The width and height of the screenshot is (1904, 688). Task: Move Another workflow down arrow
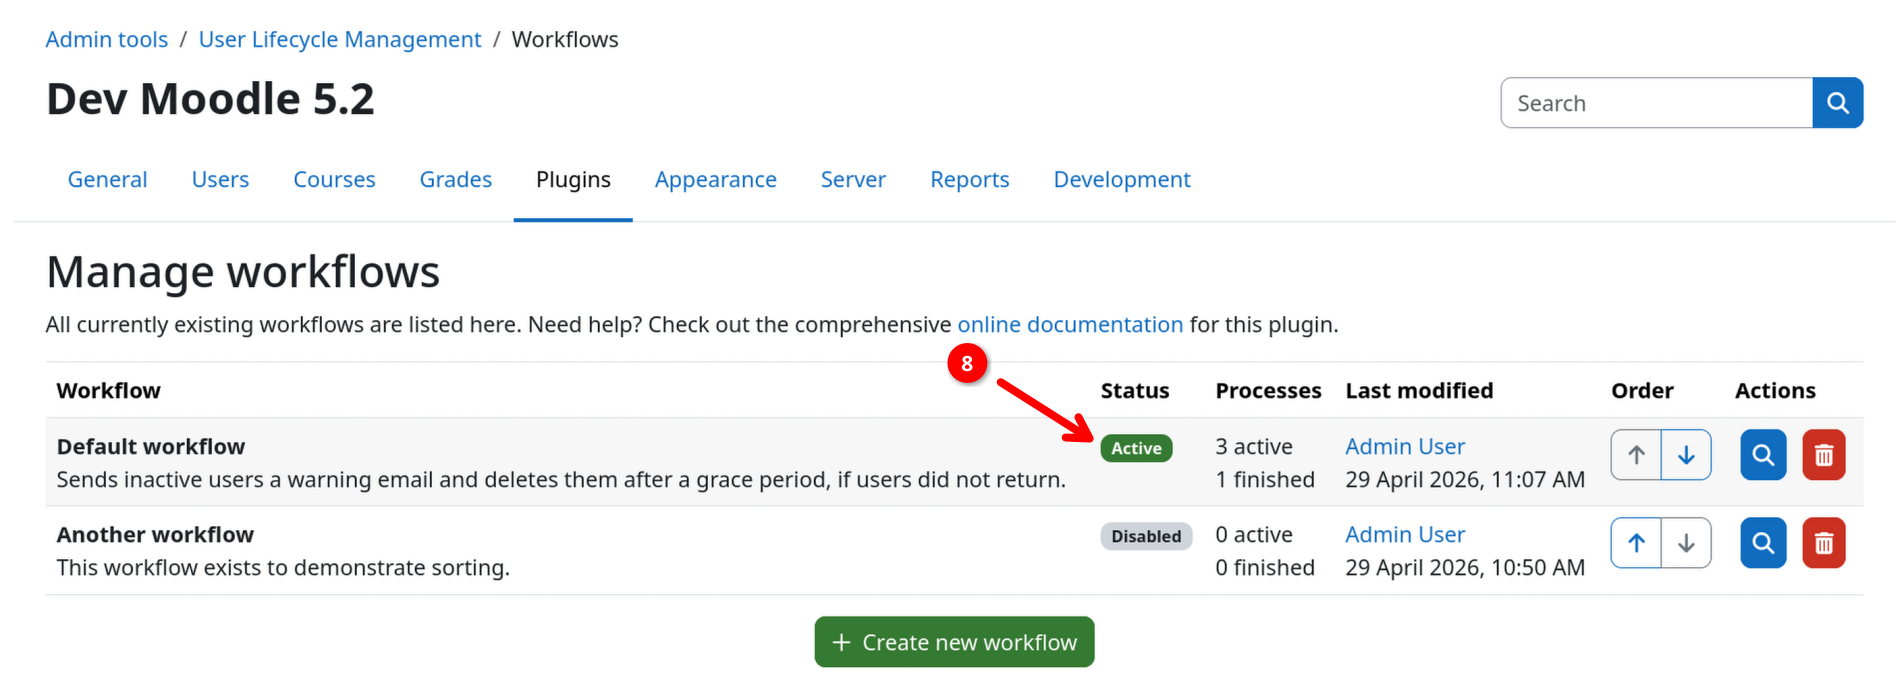pos(1686,543)
